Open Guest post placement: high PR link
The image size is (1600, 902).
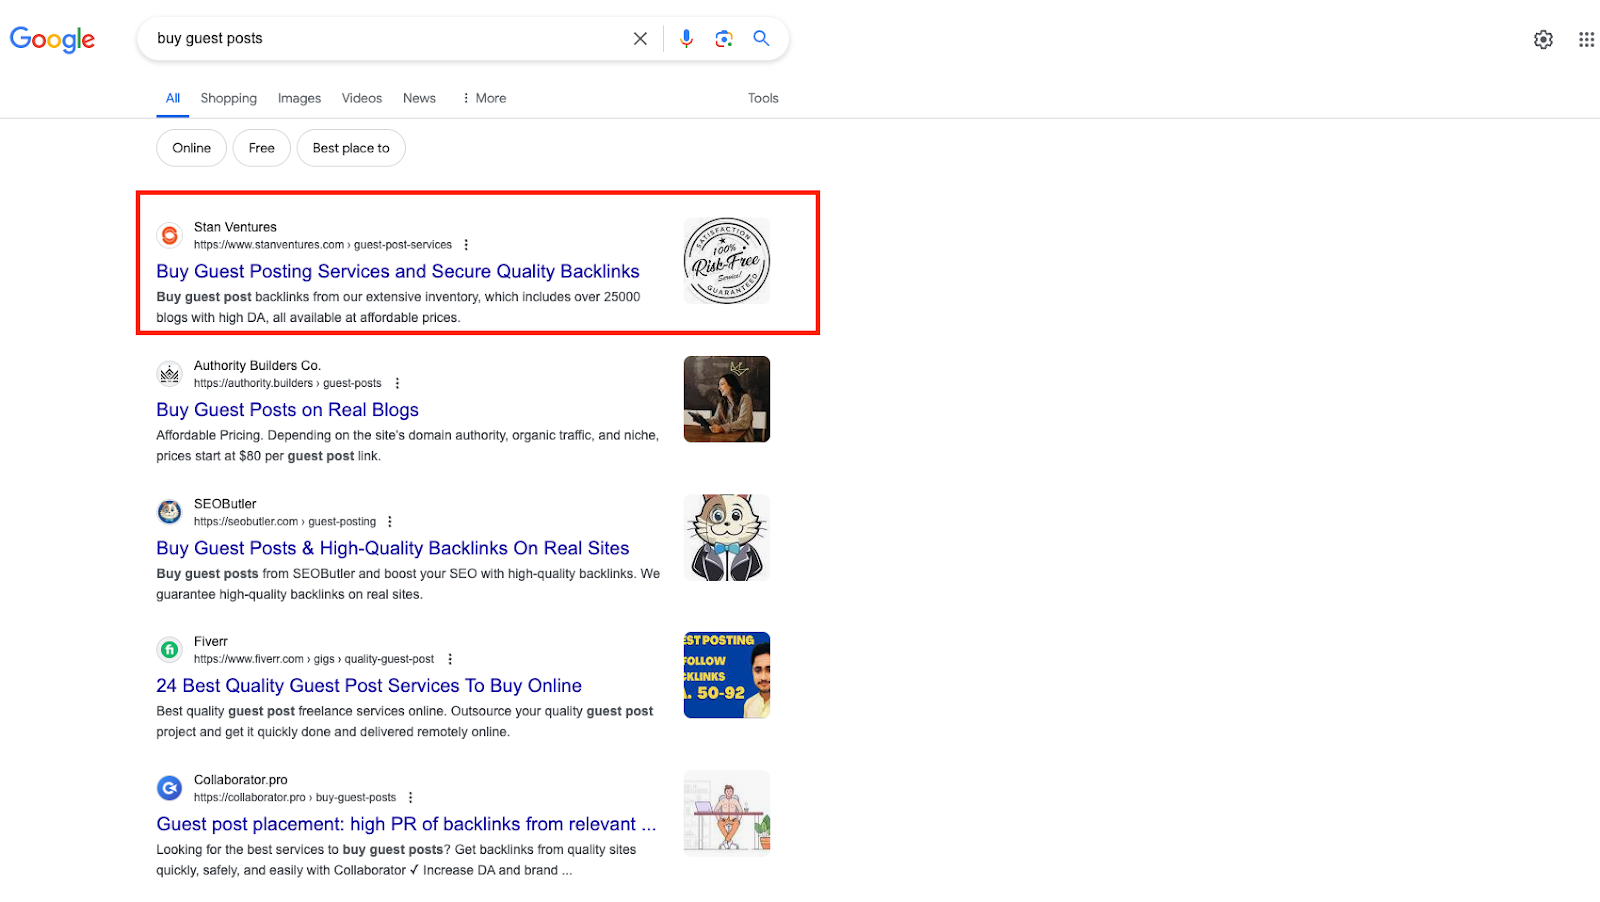tap(406, 824)
